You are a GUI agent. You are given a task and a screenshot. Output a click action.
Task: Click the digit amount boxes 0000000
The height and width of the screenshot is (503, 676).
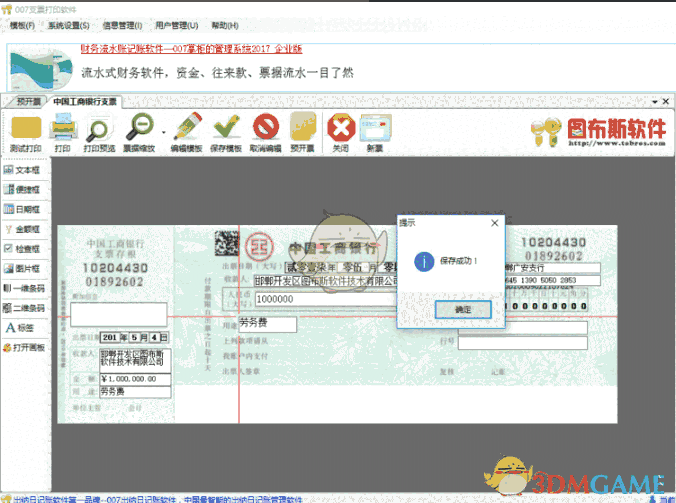(x=545, y=306)
